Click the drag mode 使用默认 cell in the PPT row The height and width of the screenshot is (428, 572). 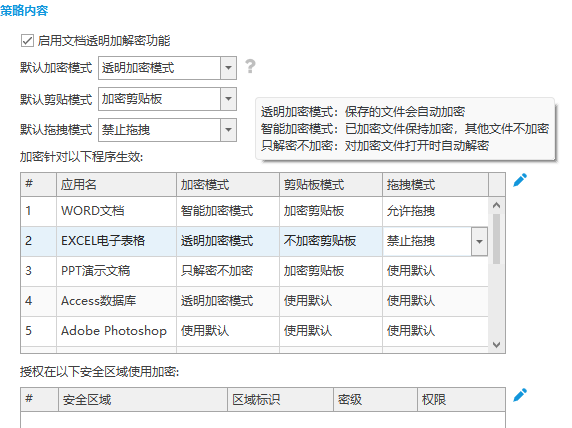(x=435, y=271)
